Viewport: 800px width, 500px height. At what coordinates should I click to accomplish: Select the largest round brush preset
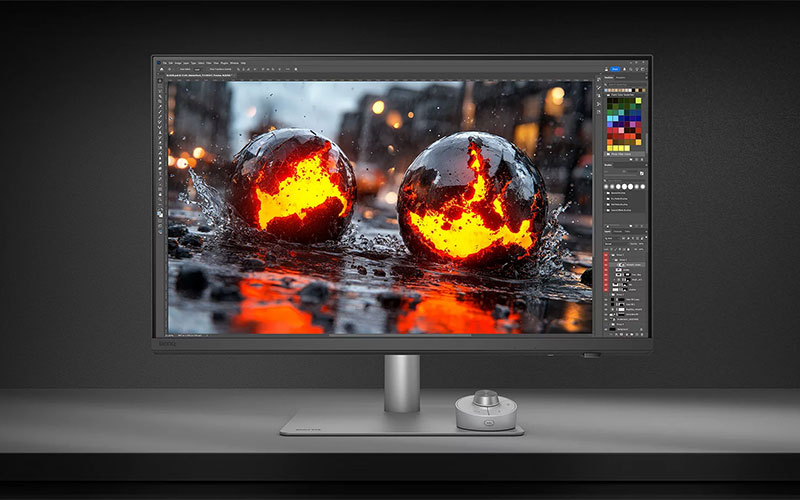(624, 187)
